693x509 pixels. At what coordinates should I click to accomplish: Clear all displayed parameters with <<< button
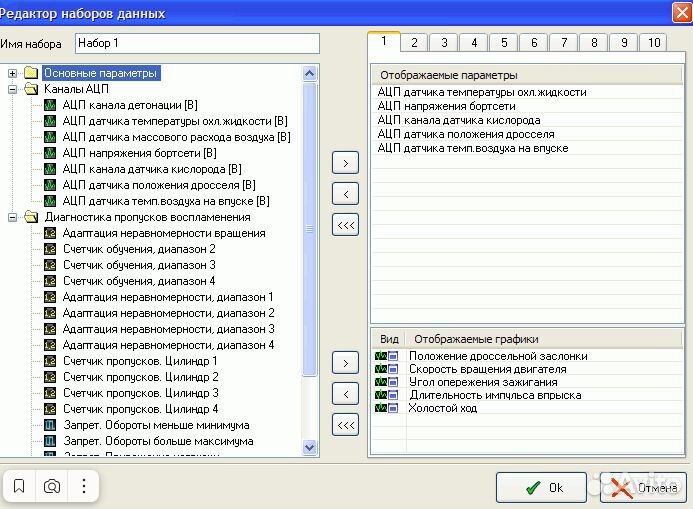tap(346, 225)
